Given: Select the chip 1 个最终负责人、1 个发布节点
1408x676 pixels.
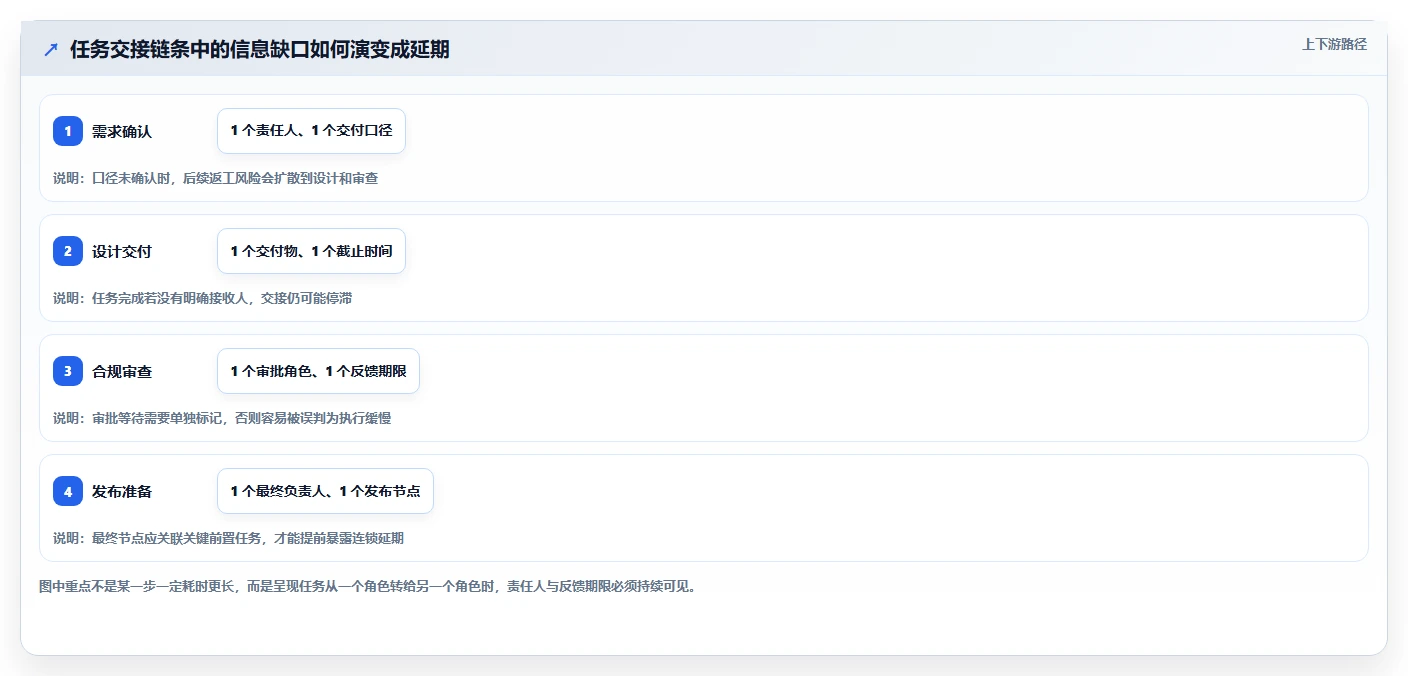Looking at the screenshot, I should tap(325, 491).
